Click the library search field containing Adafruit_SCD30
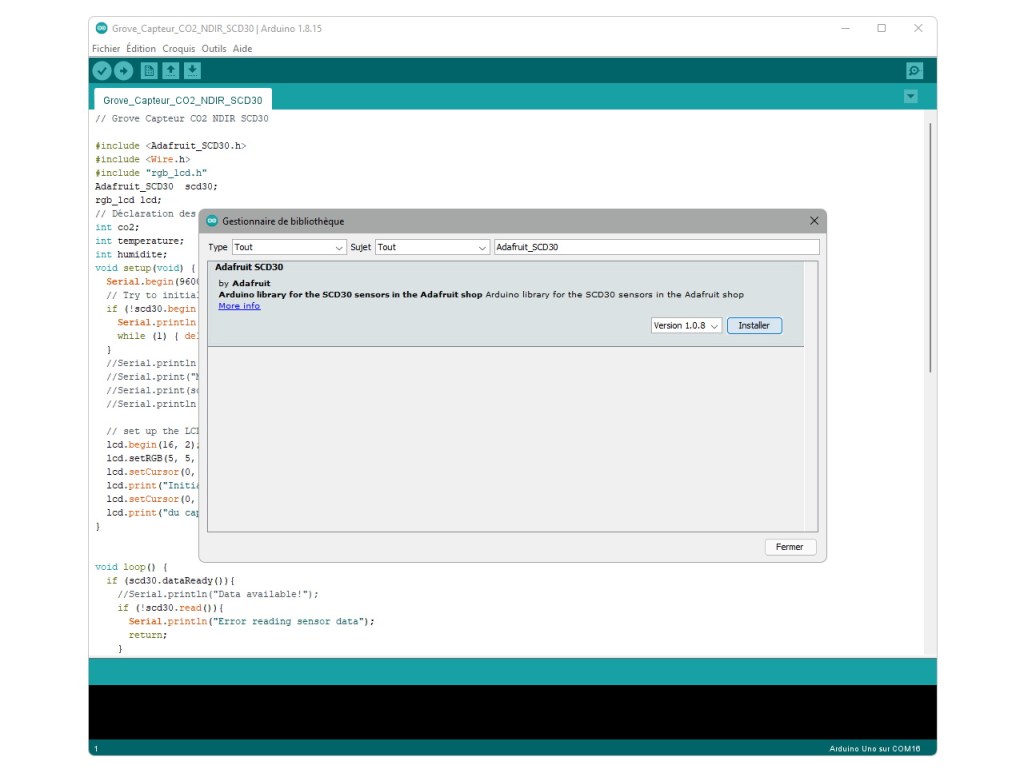1024x773 pixels. click(x=656, y=247)
